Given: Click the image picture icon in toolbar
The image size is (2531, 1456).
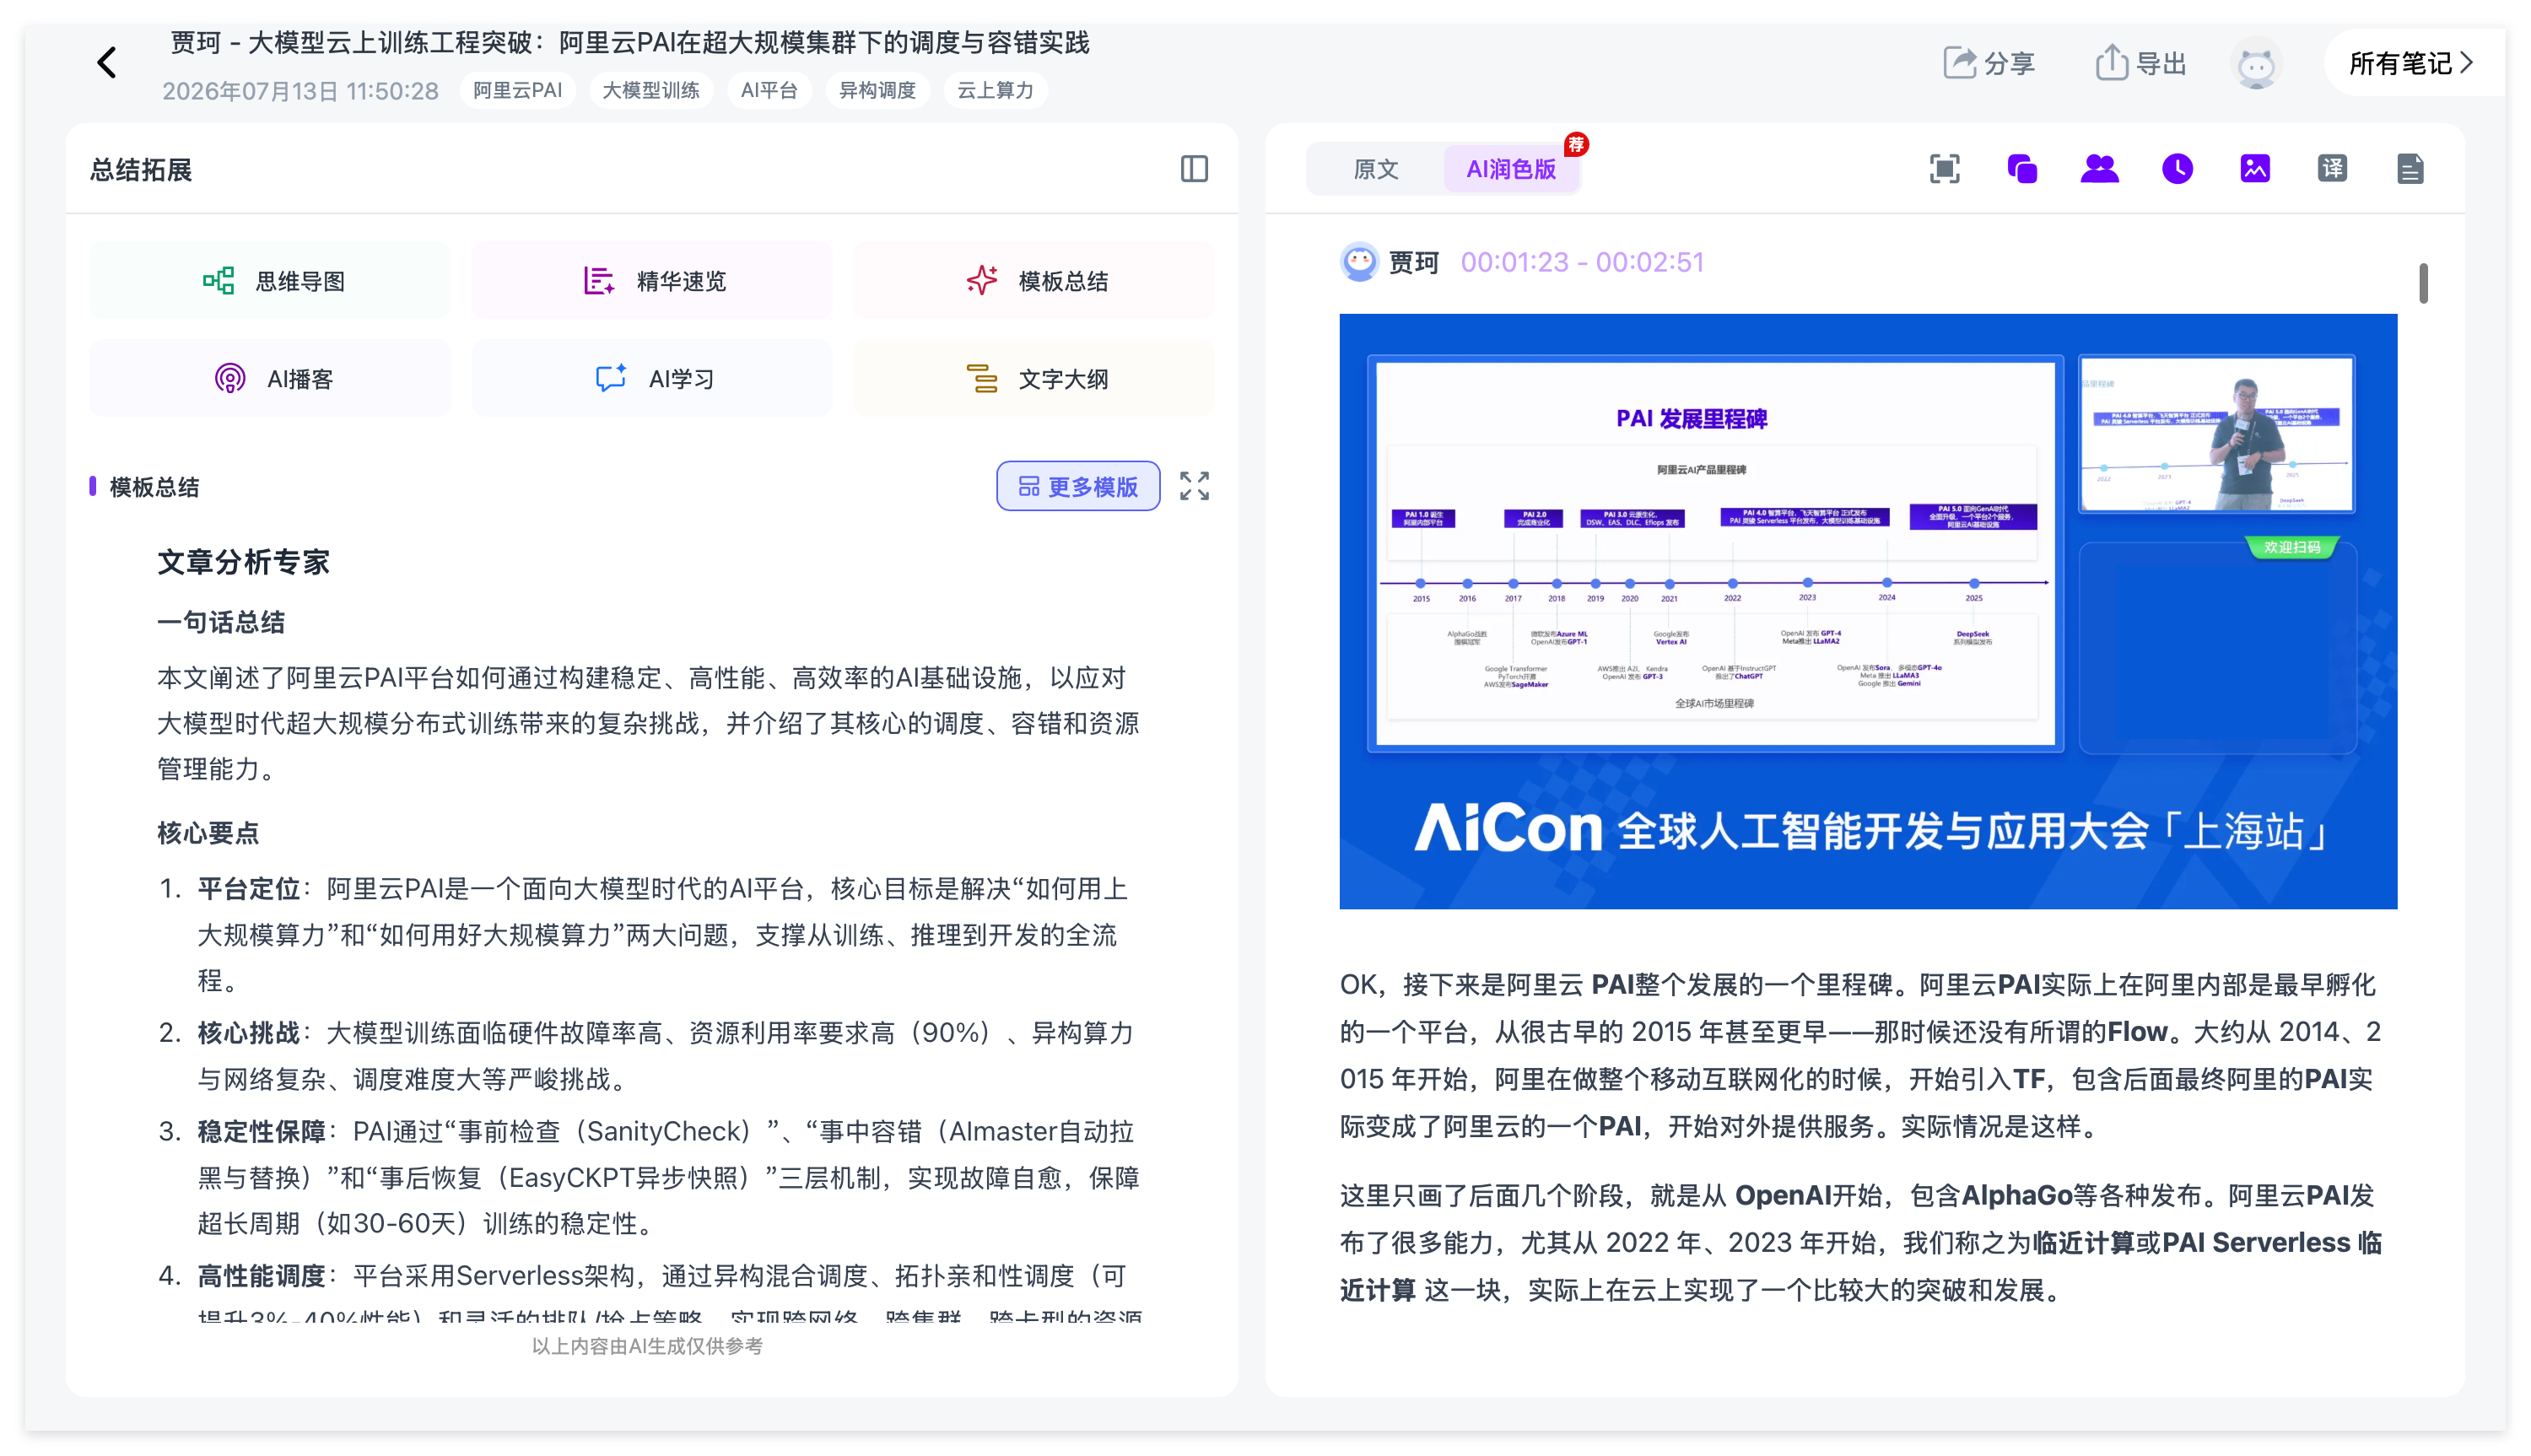Looking at the screenshot, I should point(2255,169).
